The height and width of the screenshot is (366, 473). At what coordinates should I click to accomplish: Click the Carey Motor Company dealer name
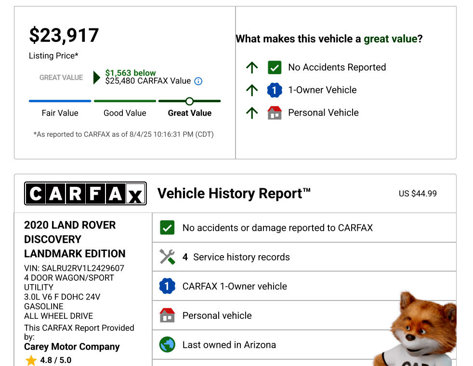(x=72, y=347)
